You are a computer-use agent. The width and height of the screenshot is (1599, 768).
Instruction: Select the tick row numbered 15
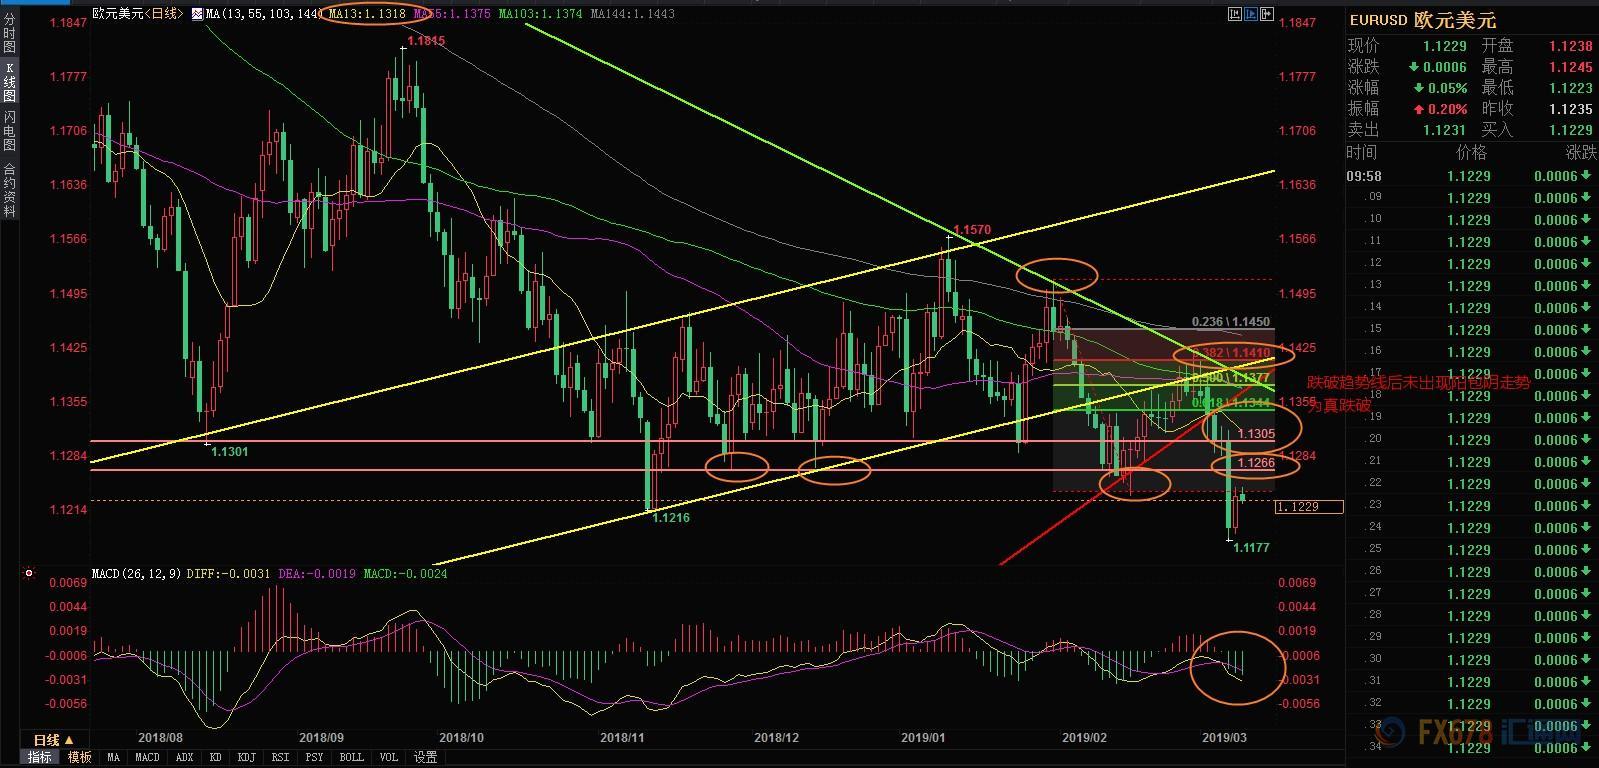pyautogui.click(x=1471, y=330)
